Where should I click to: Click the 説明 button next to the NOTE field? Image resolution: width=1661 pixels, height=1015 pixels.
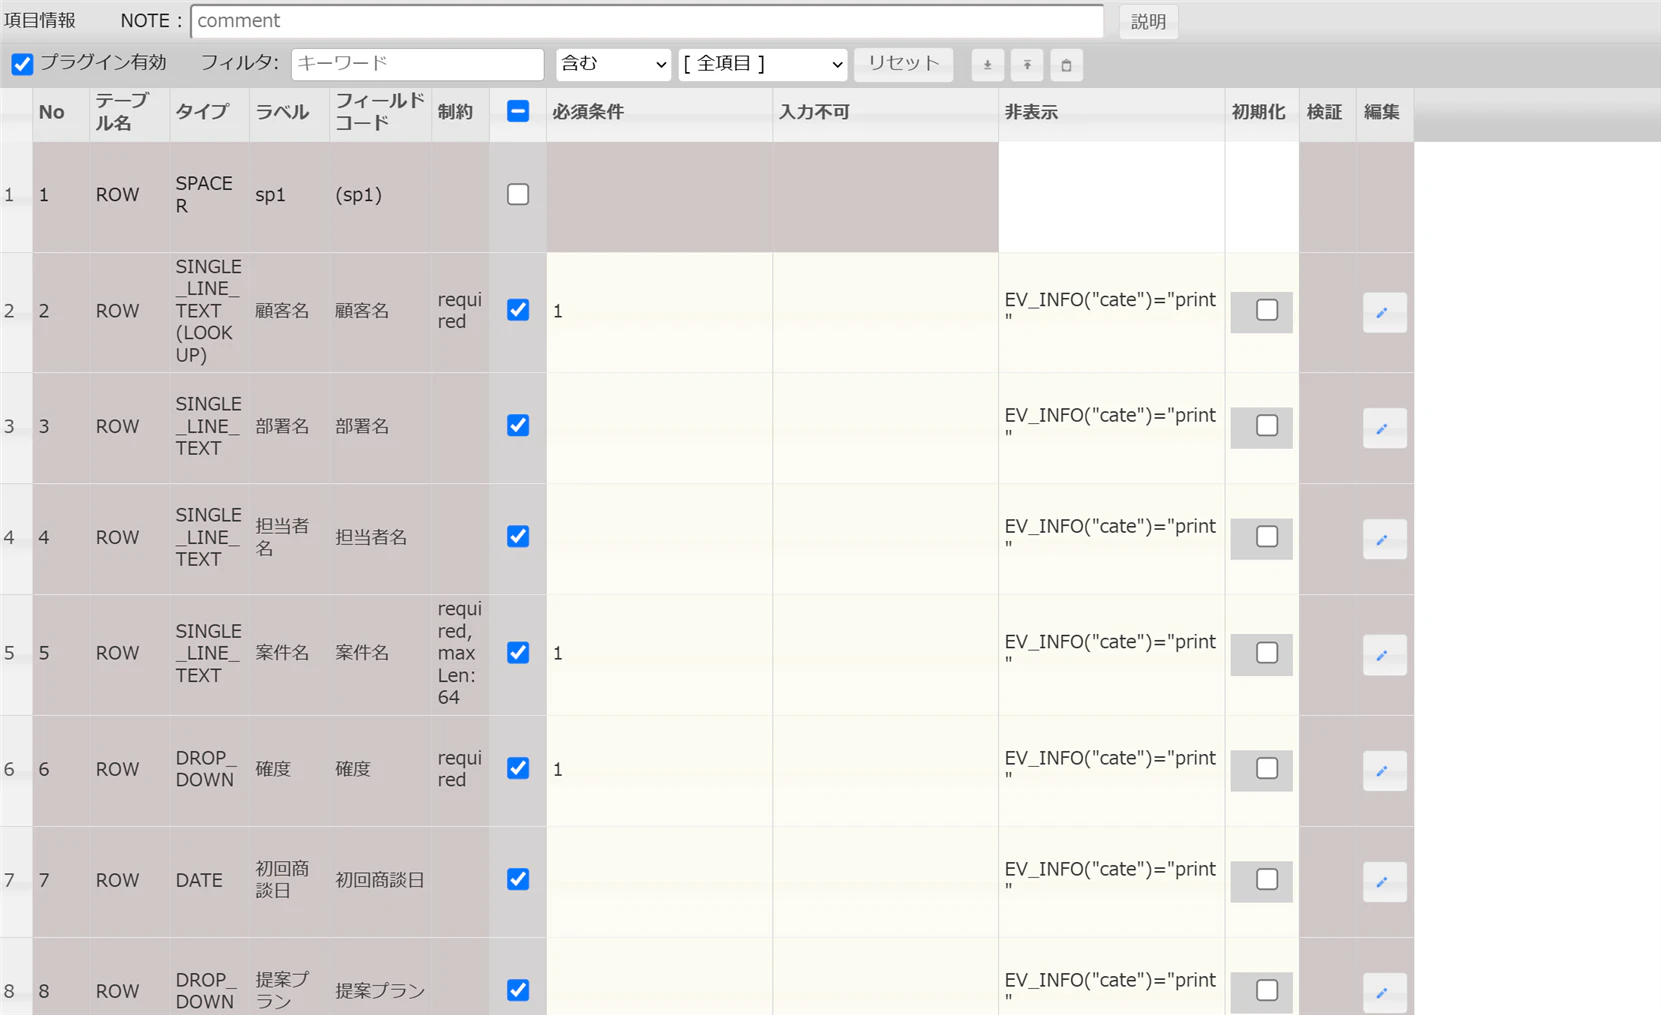pos(1148,21)
